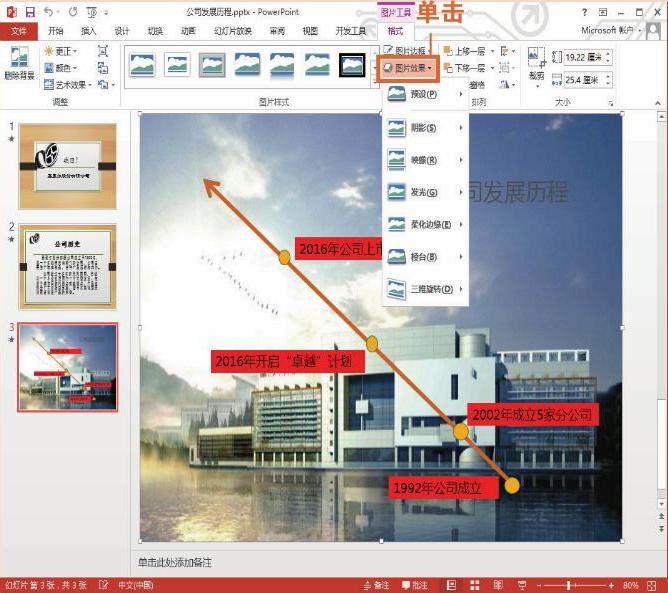Screen dimensions: 668x593
Task: Collapse the ribbon with the chevron
Action: click(x=658, y=103)
